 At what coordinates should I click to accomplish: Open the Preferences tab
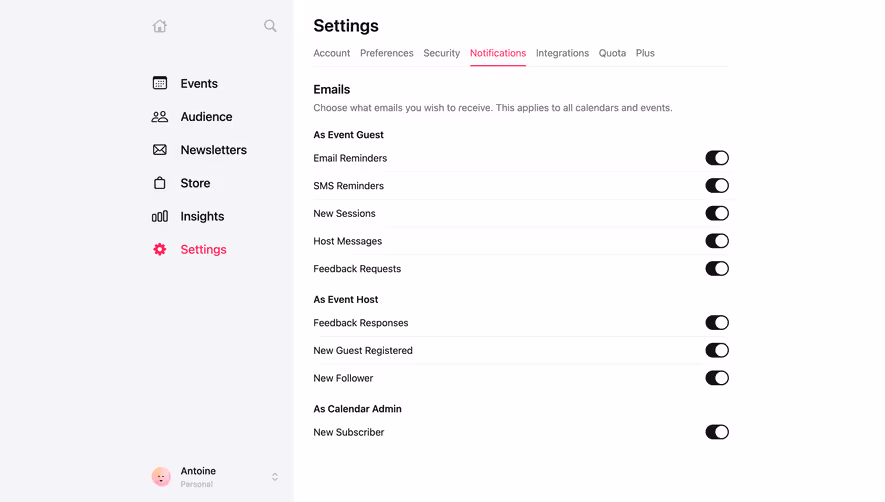point(387,53)
